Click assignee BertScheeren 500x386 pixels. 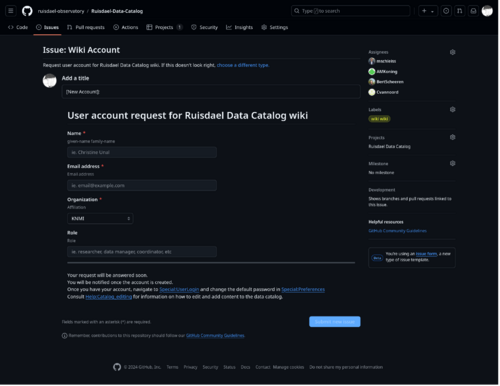tap(386, 82)
